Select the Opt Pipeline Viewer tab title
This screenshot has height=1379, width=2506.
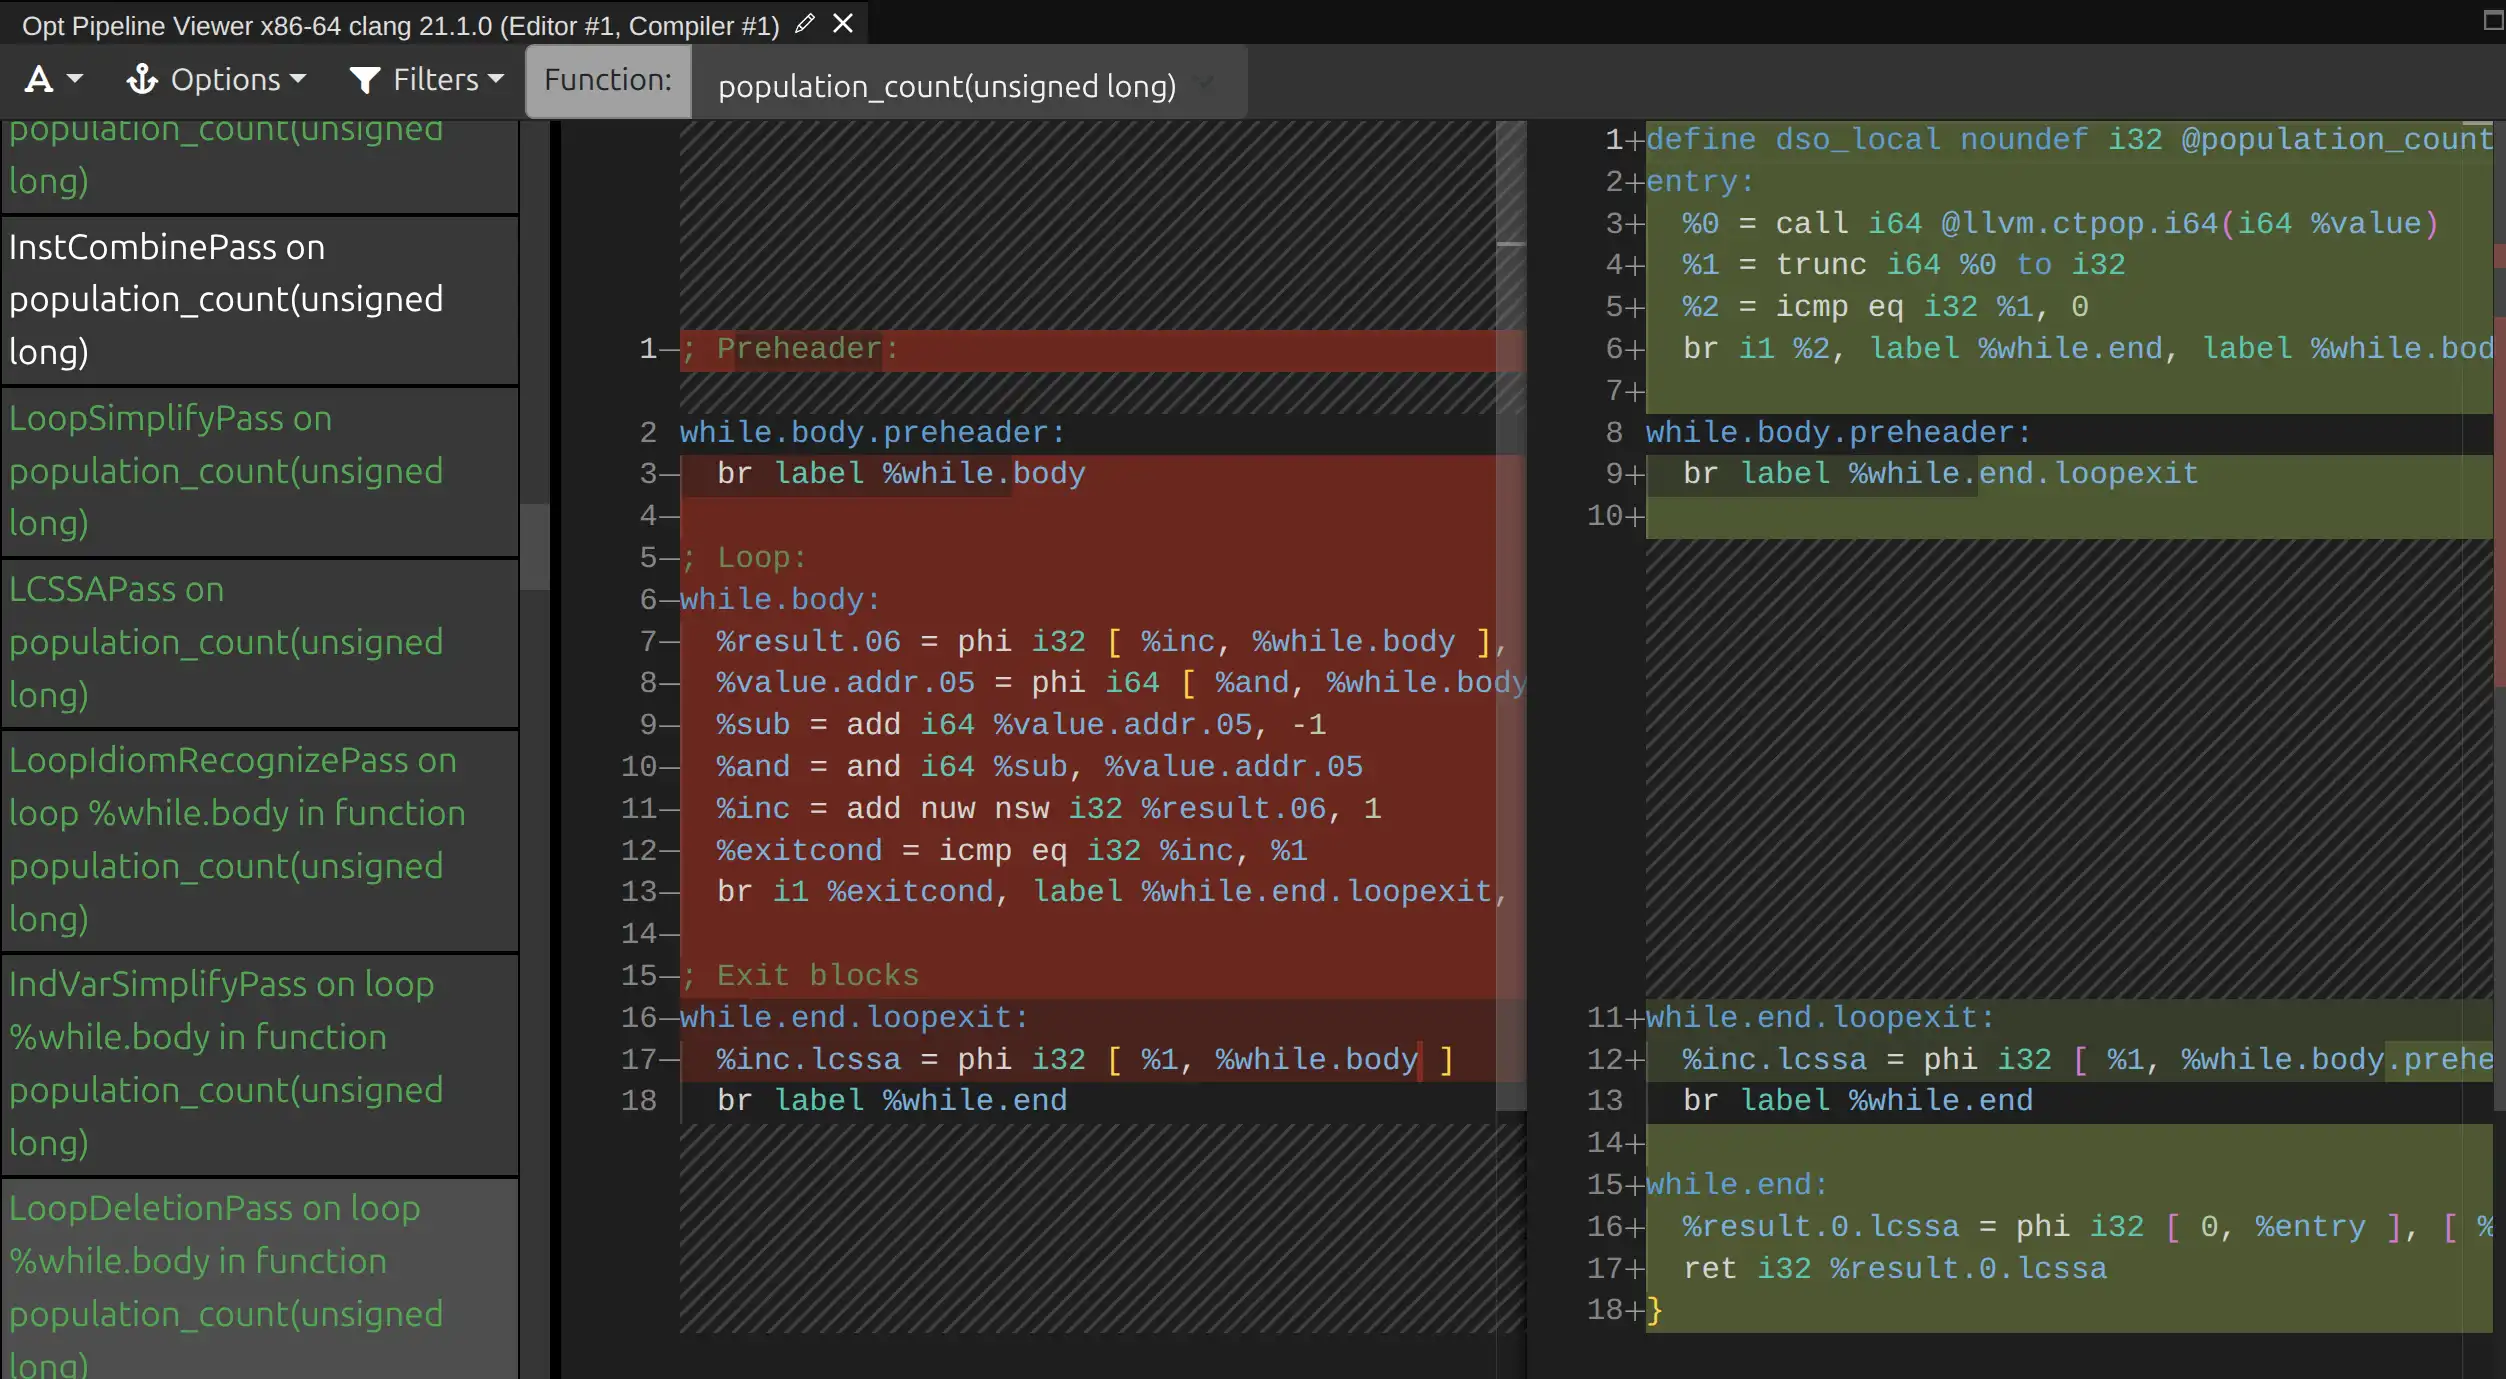[x=400, y=26]
